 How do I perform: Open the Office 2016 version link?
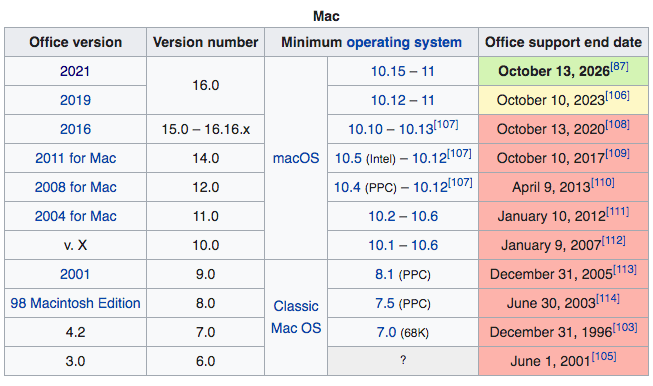(75, 129)
